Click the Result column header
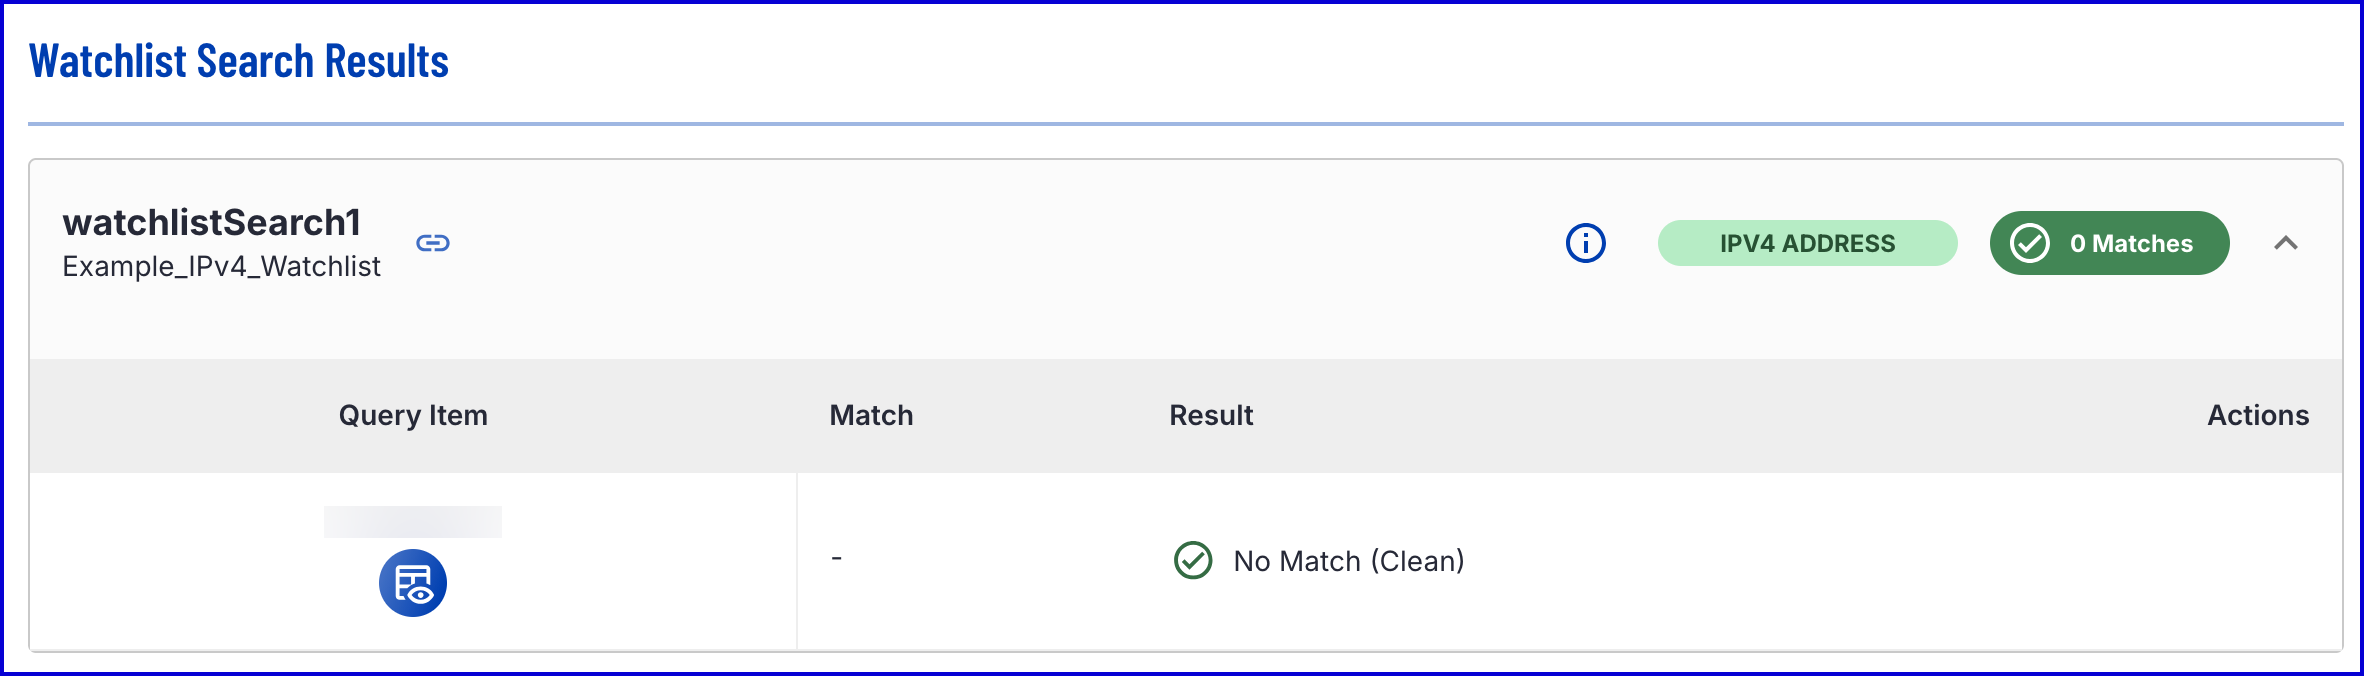Viewport: 2364px width, 676px height. click(x=1211, y=415)
